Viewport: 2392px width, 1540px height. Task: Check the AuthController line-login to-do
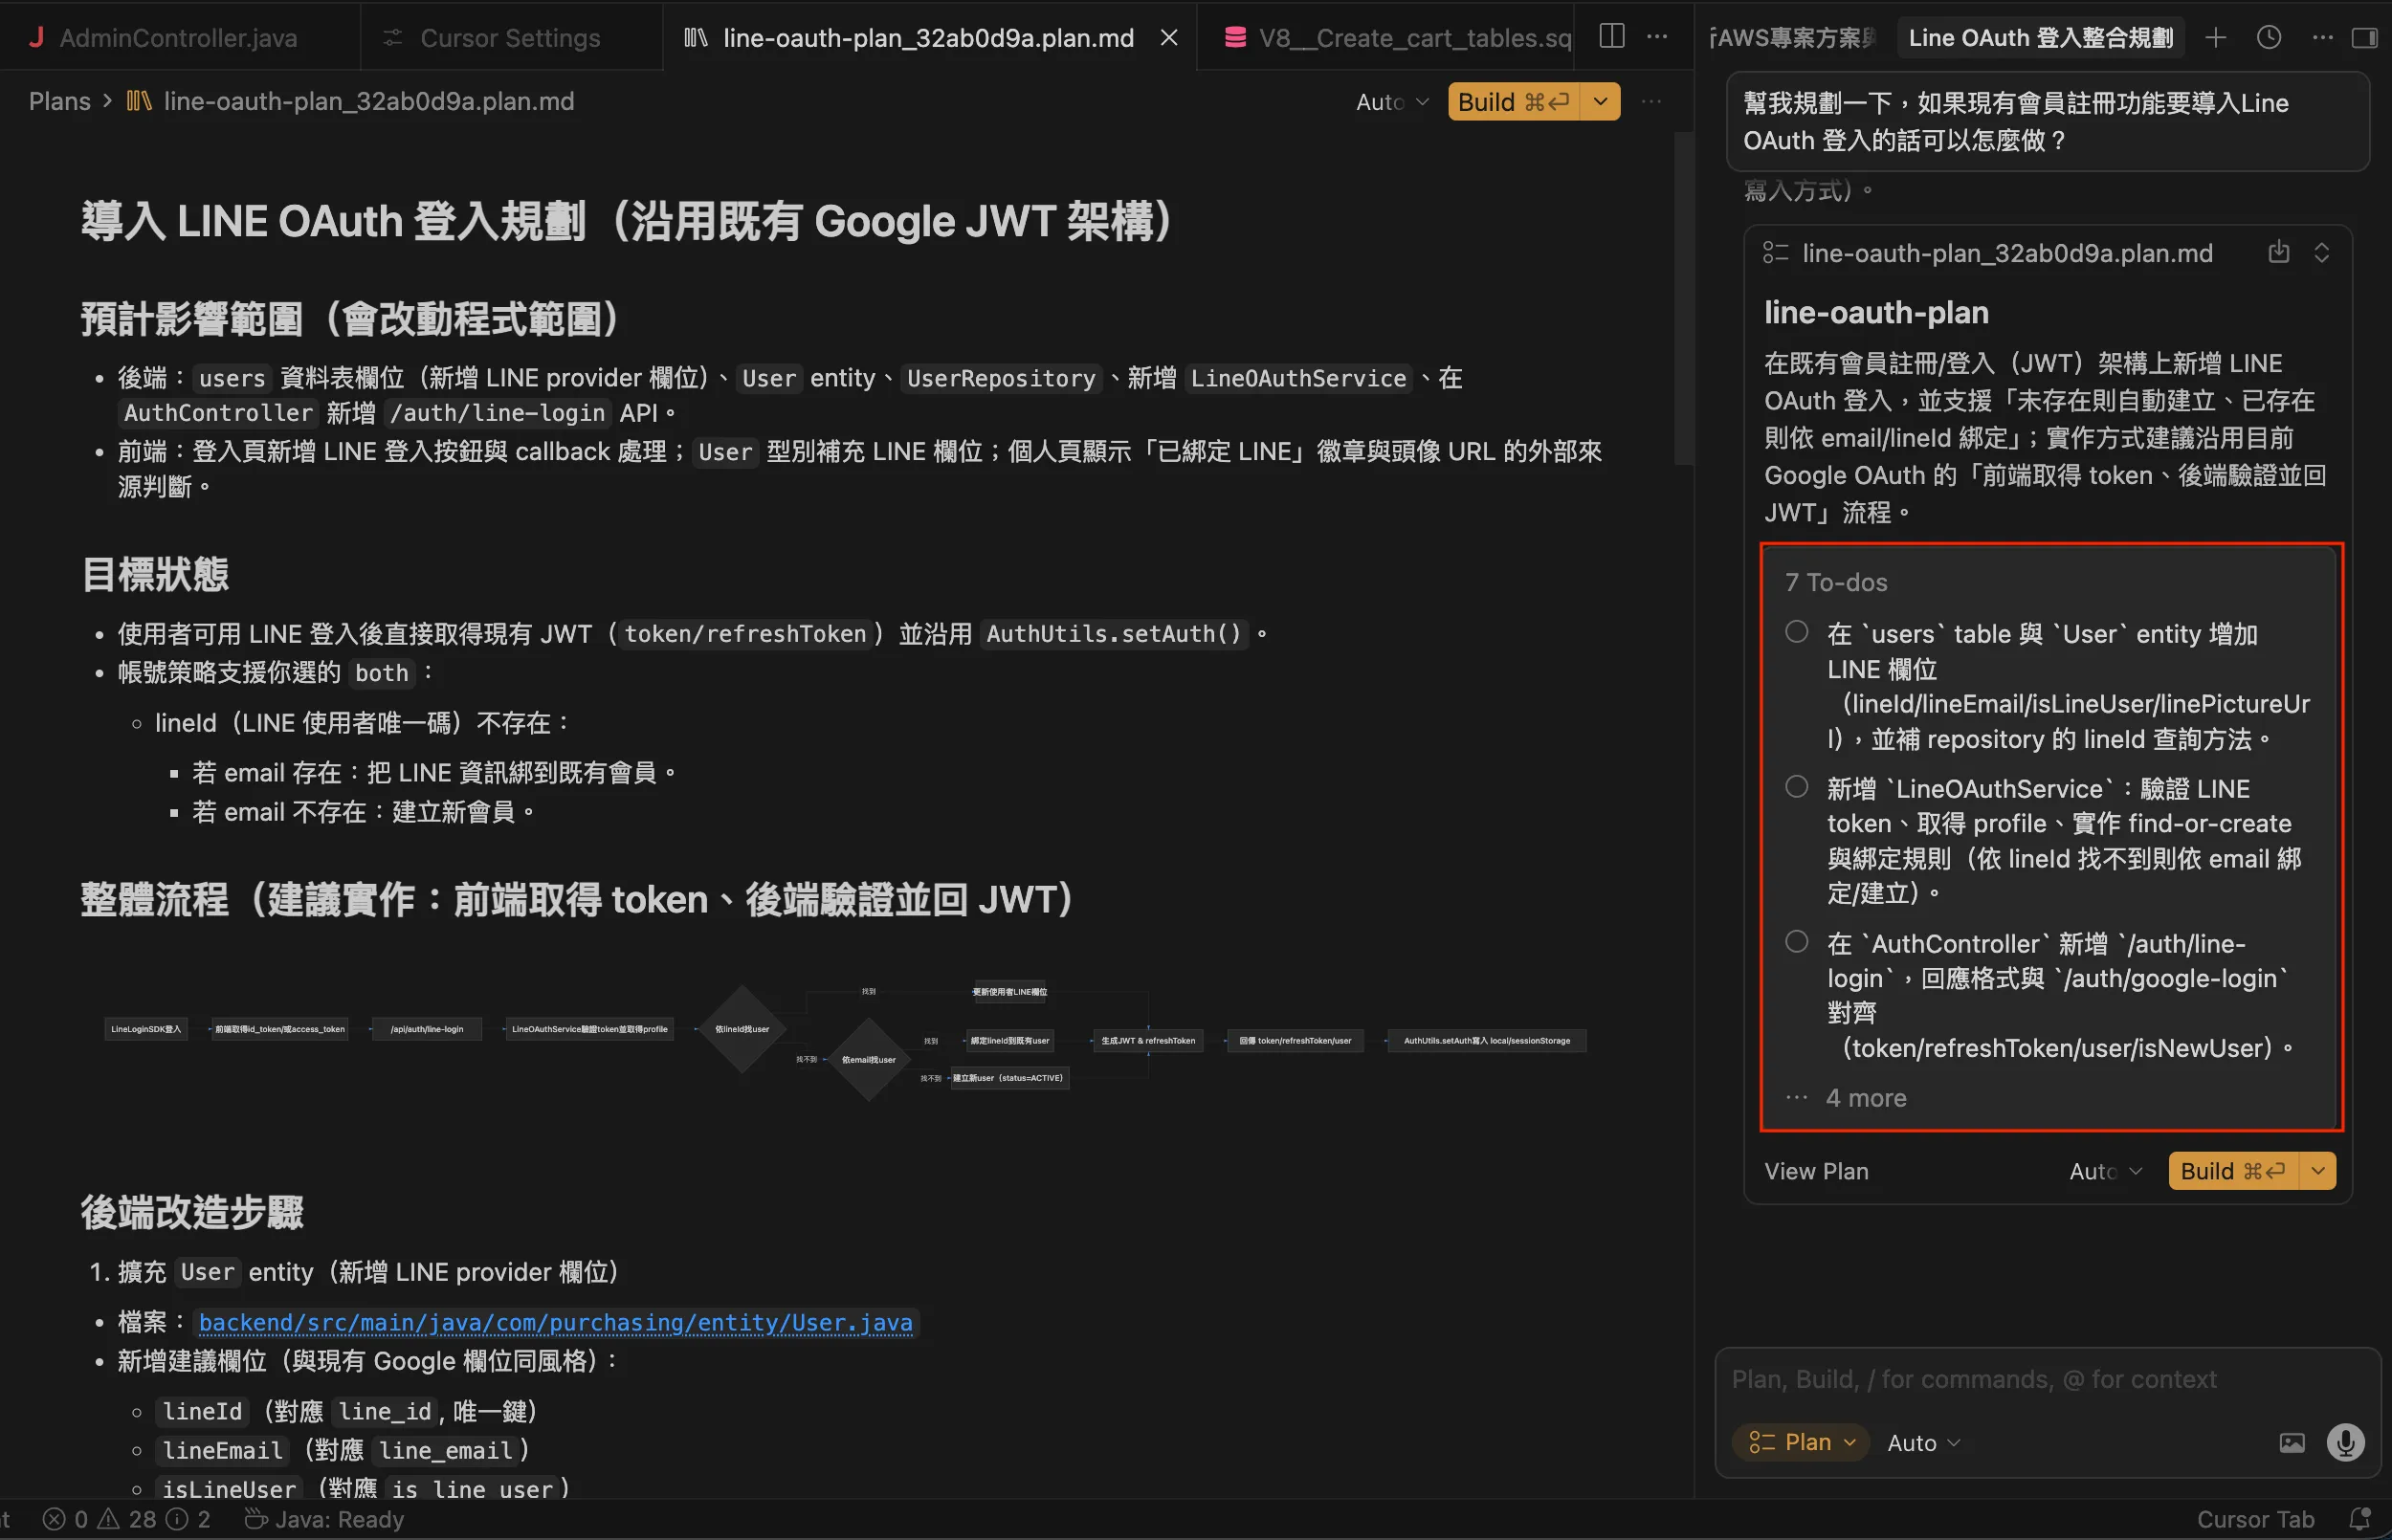pos(1796,942)
